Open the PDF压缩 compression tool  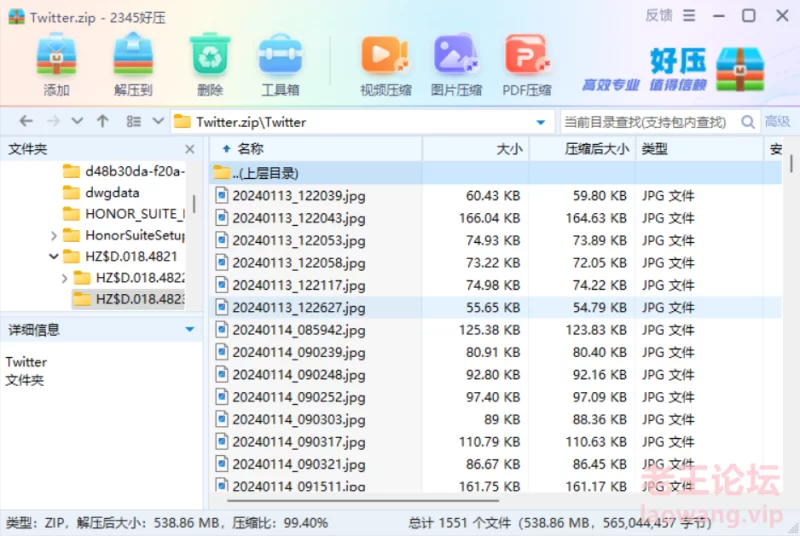coord(527,55)
